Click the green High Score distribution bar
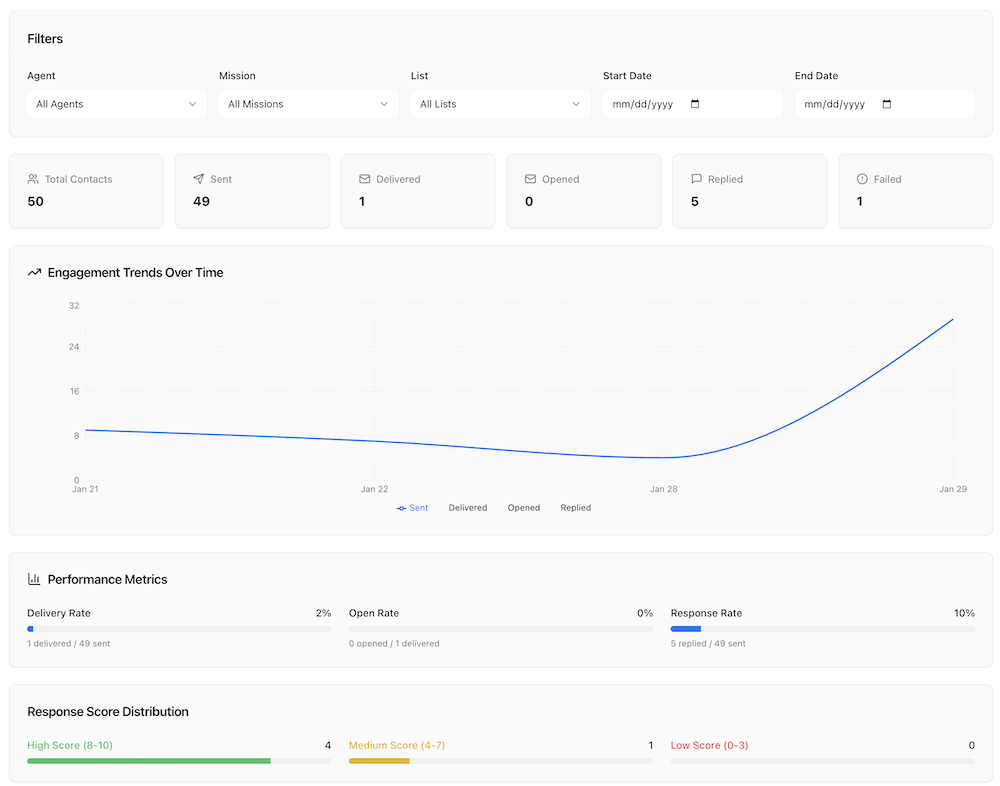1000x786 pixels. pyautogui.click(x=179, y=761)
